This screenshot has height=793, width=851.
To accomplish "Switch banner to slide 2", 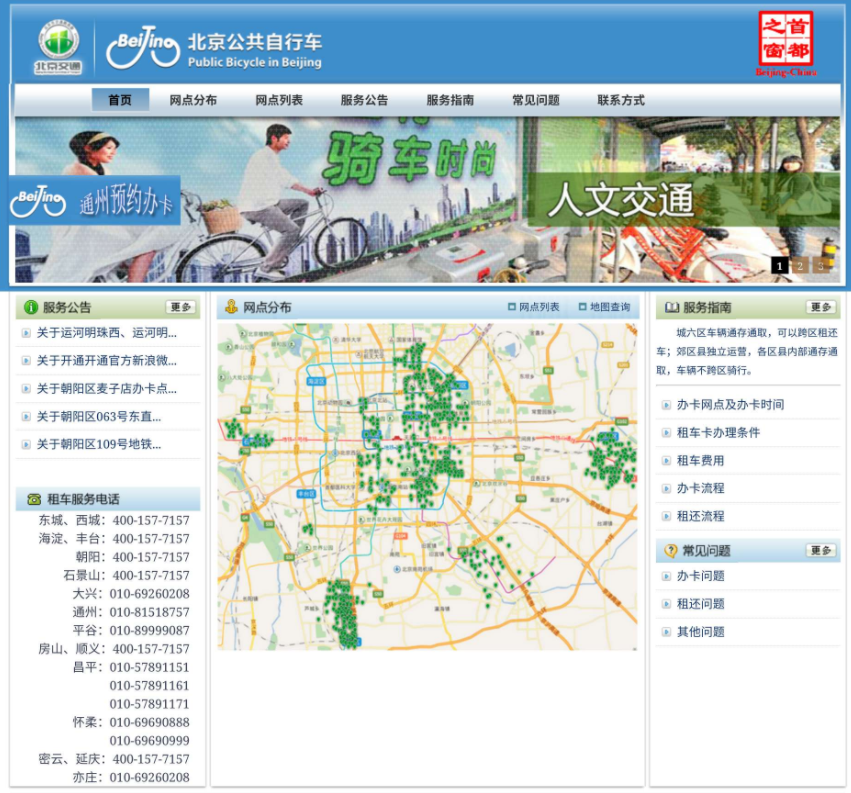I will pos(800,265).
